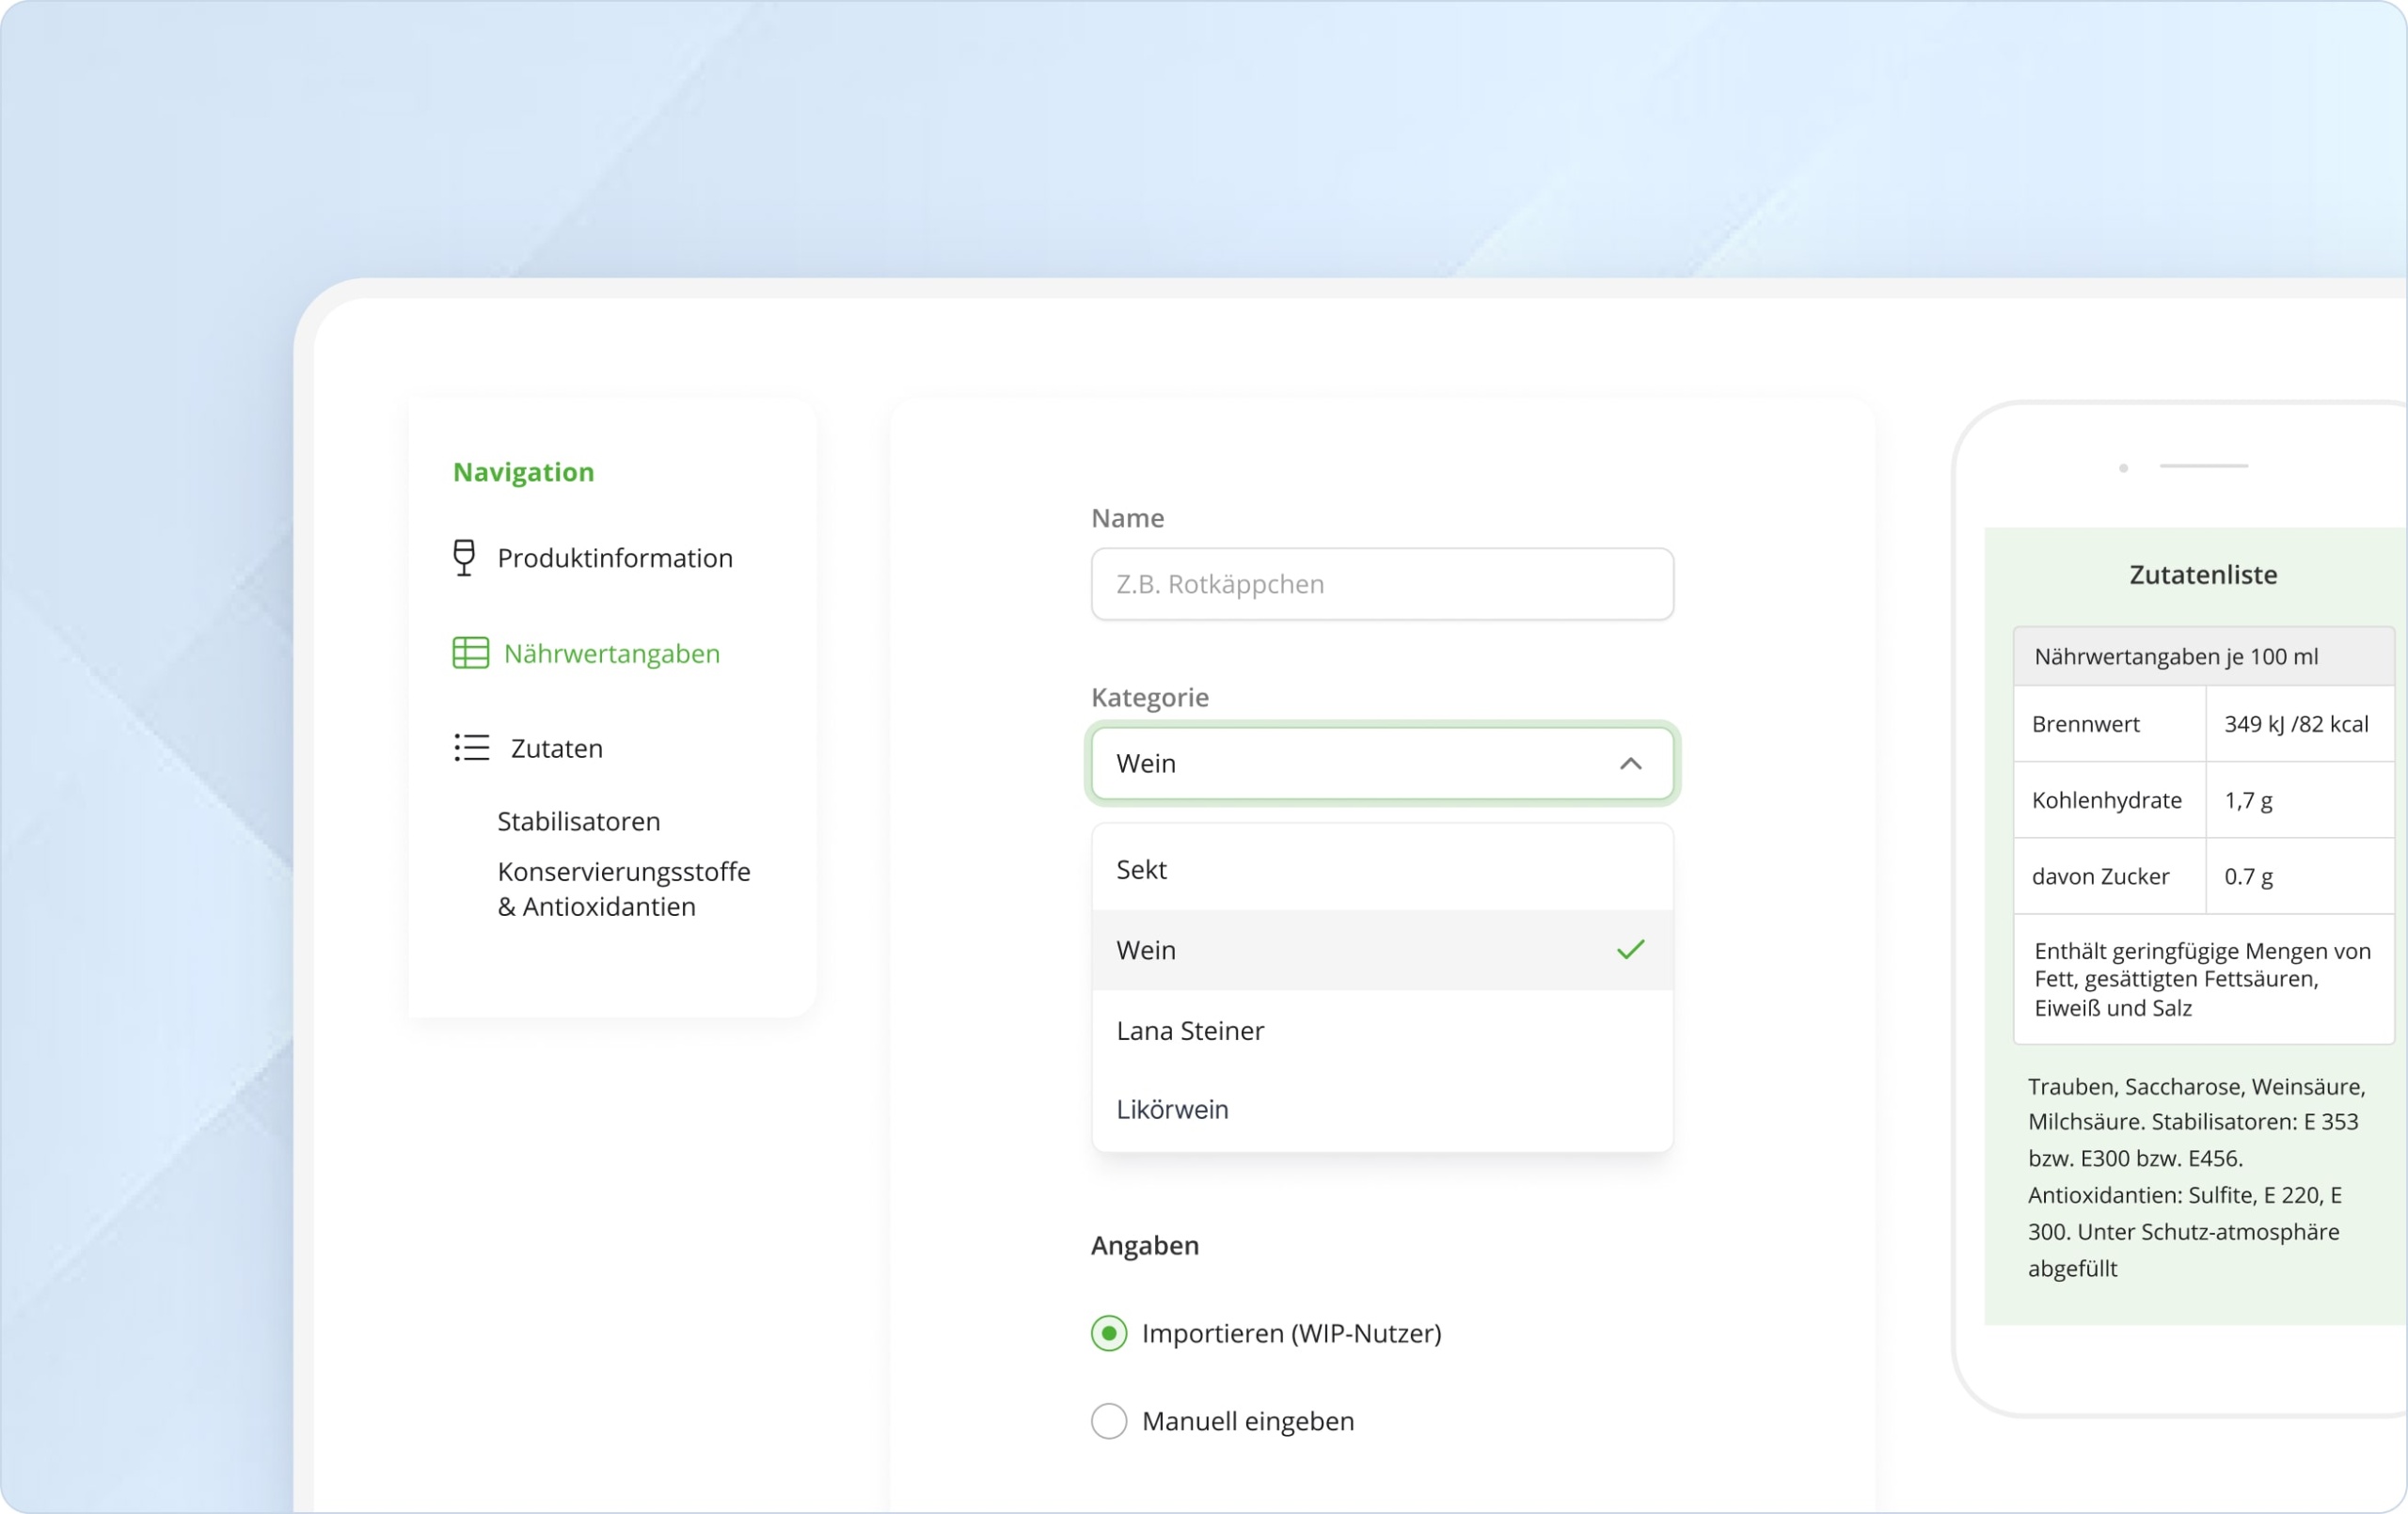The image size is (2408, 1514).
Task: Click the davon Zucker row label
Action: pos(2100,877)
